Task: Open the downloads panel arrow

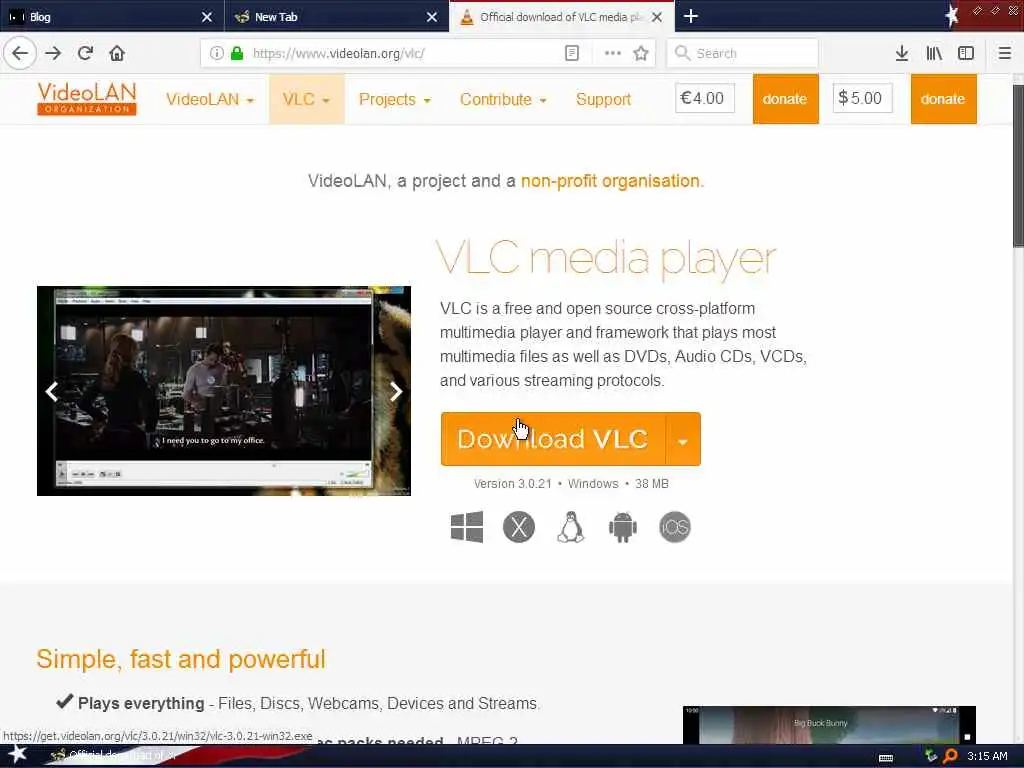Action: [902, 53]
